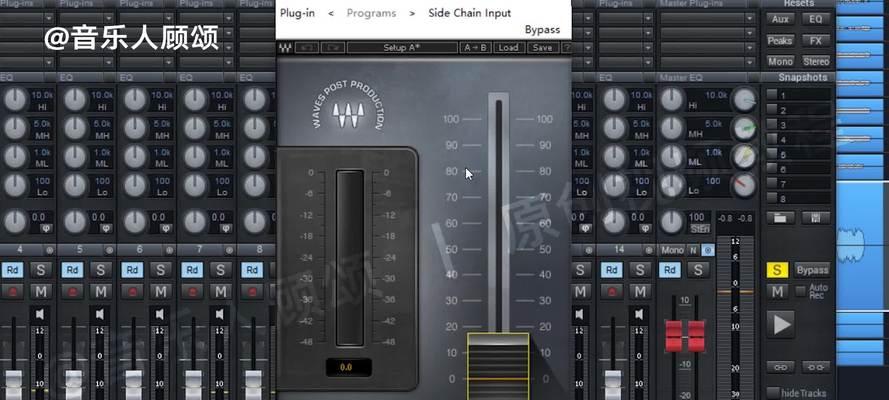Click the left chain-link button above hide Tracks

point(780,368)
